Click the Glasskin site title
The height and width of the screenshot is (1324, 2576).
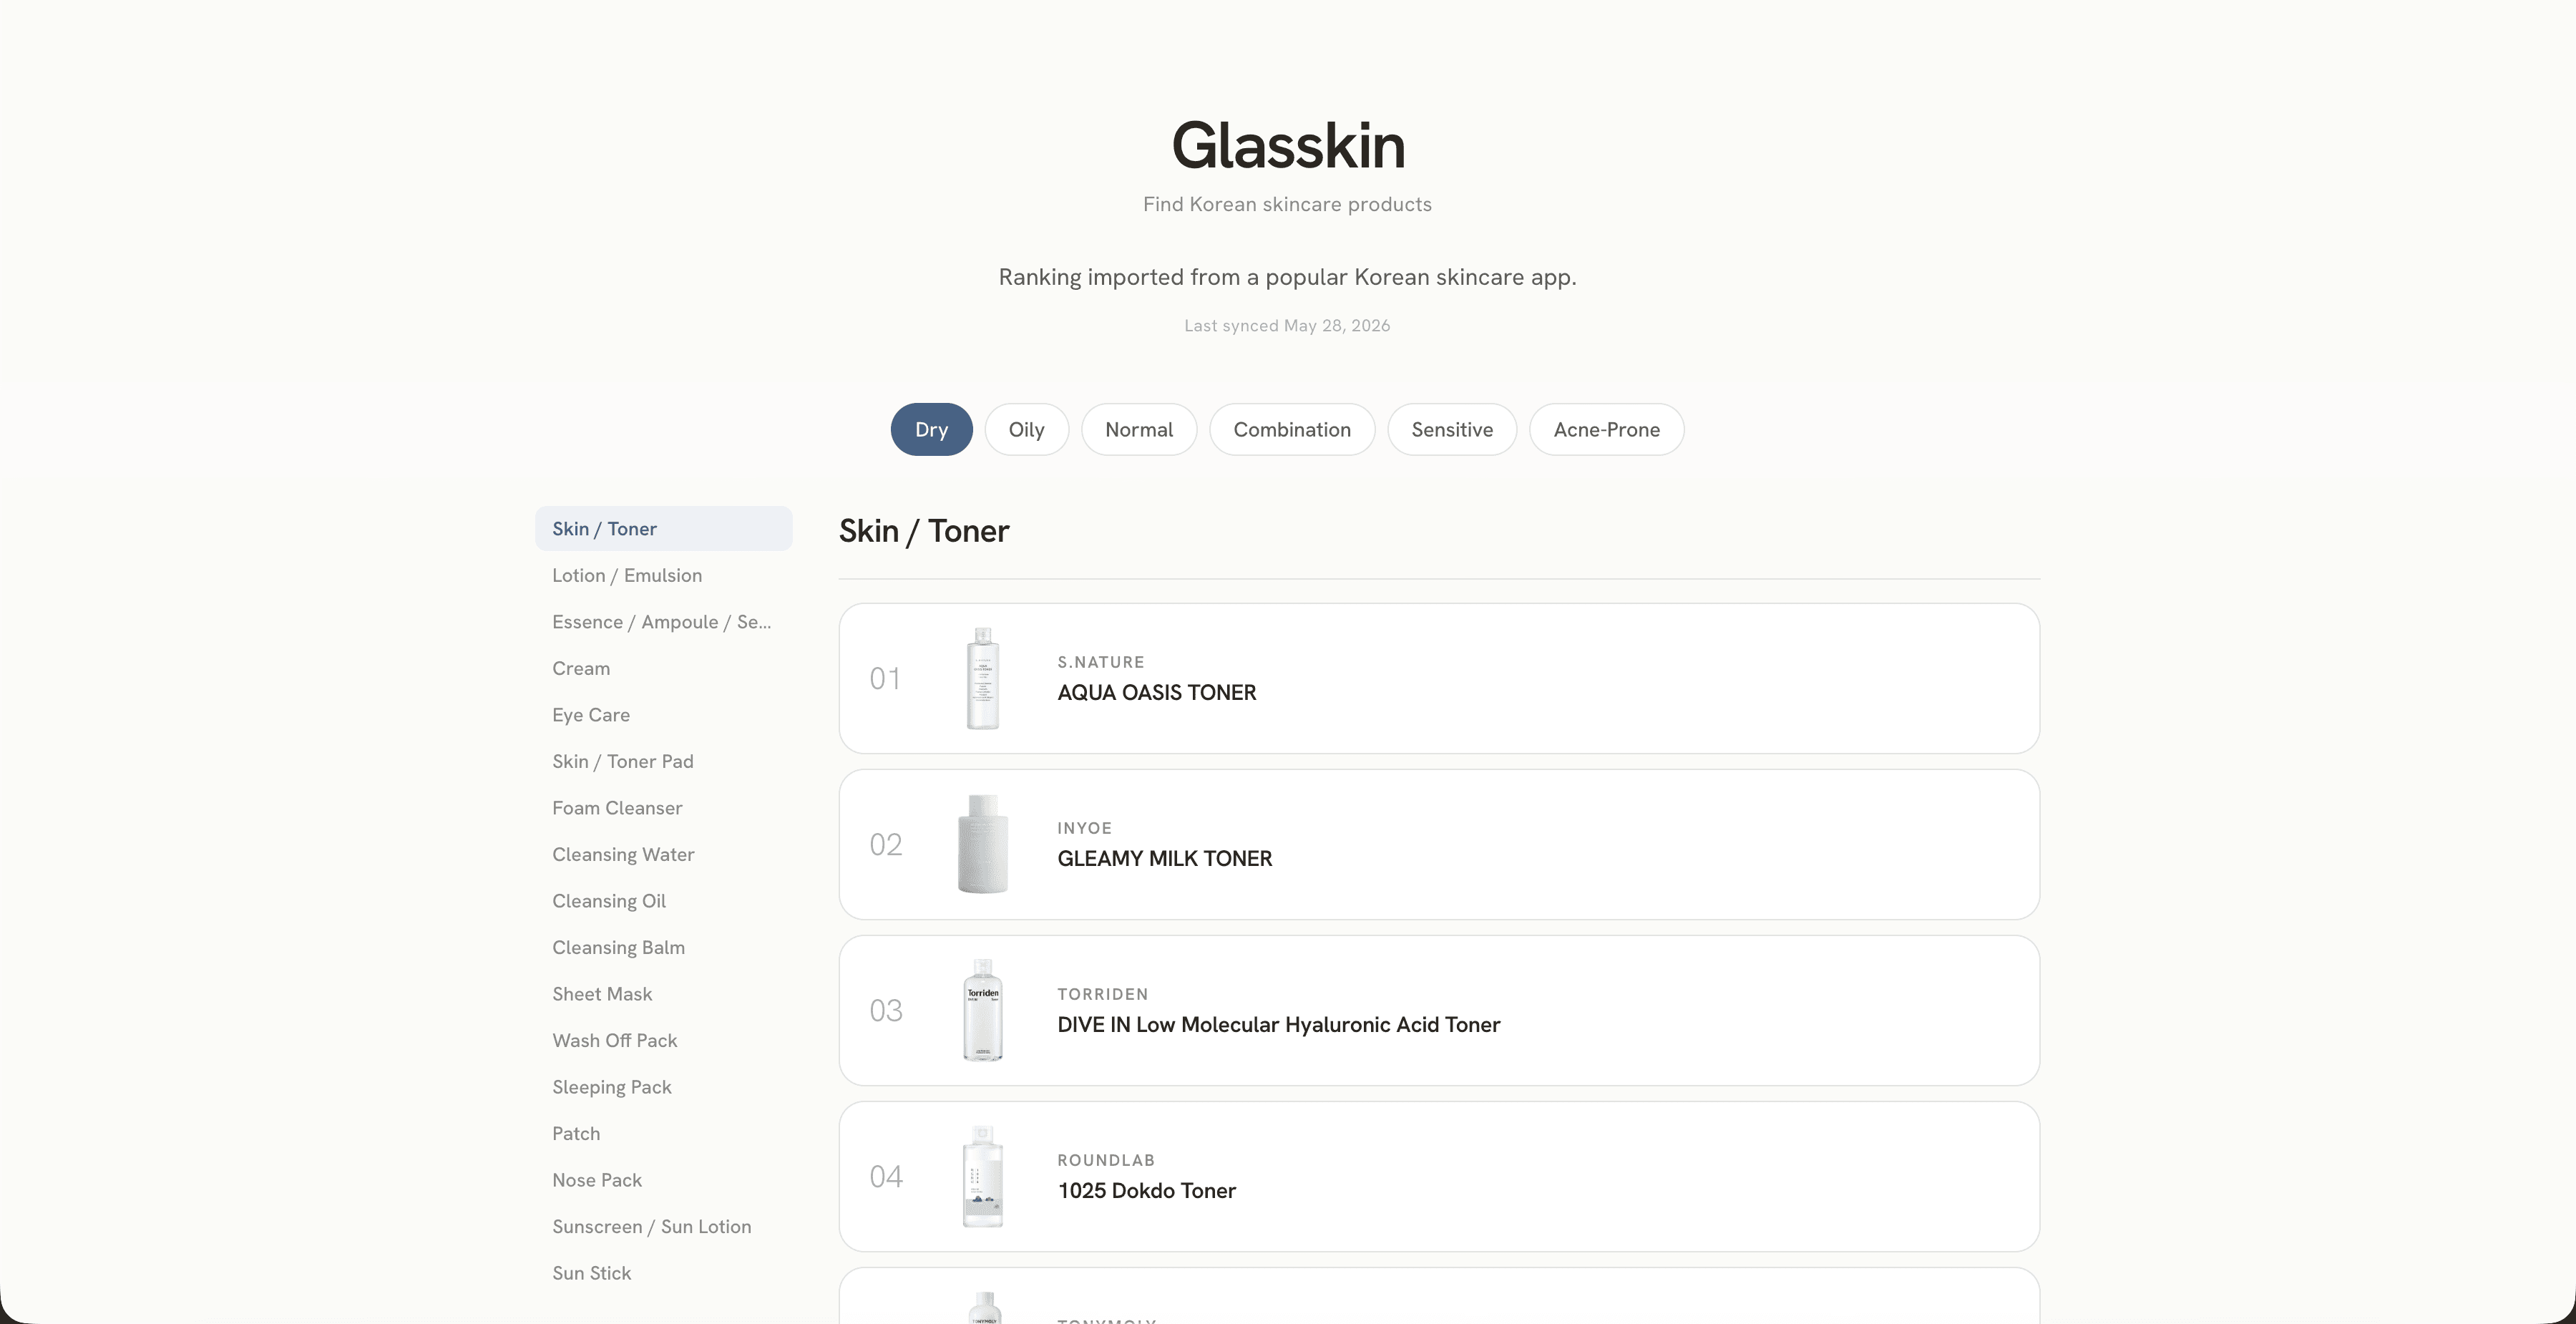pos(1288,145)
